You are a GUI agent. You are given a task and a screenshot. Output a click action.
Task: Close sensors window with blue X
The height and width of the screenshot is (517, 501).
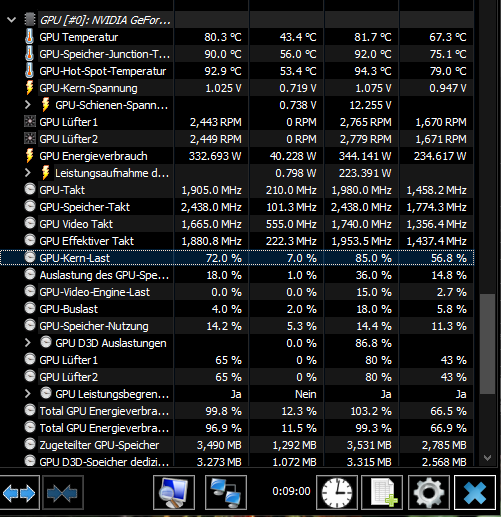point(475,492)
